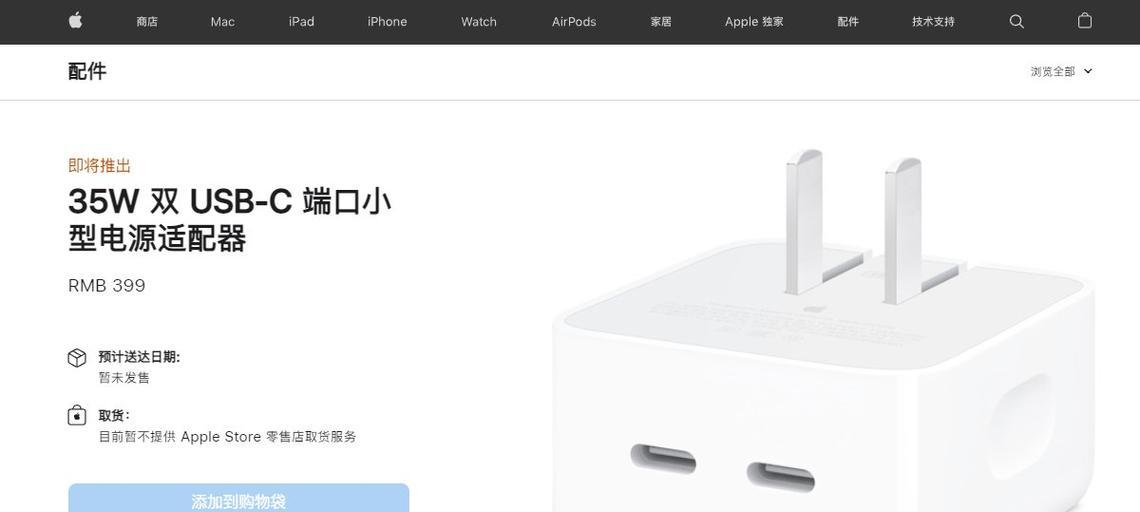Open the 家居 navigation item
Screen dimensions: 1140x512
click(x=661, y=22)
